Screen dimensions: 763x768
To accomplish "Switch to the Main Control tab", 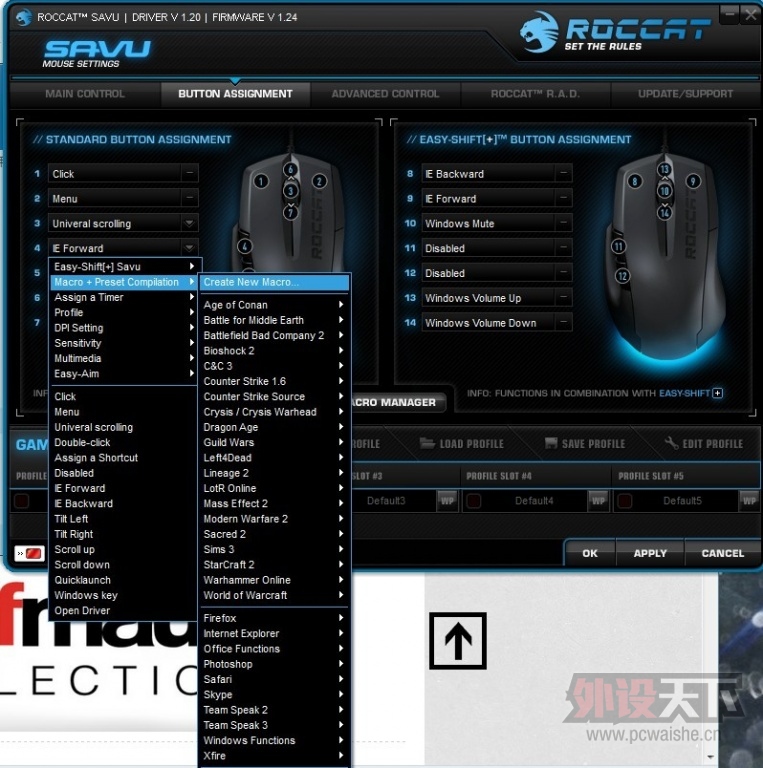I will 85,94.
